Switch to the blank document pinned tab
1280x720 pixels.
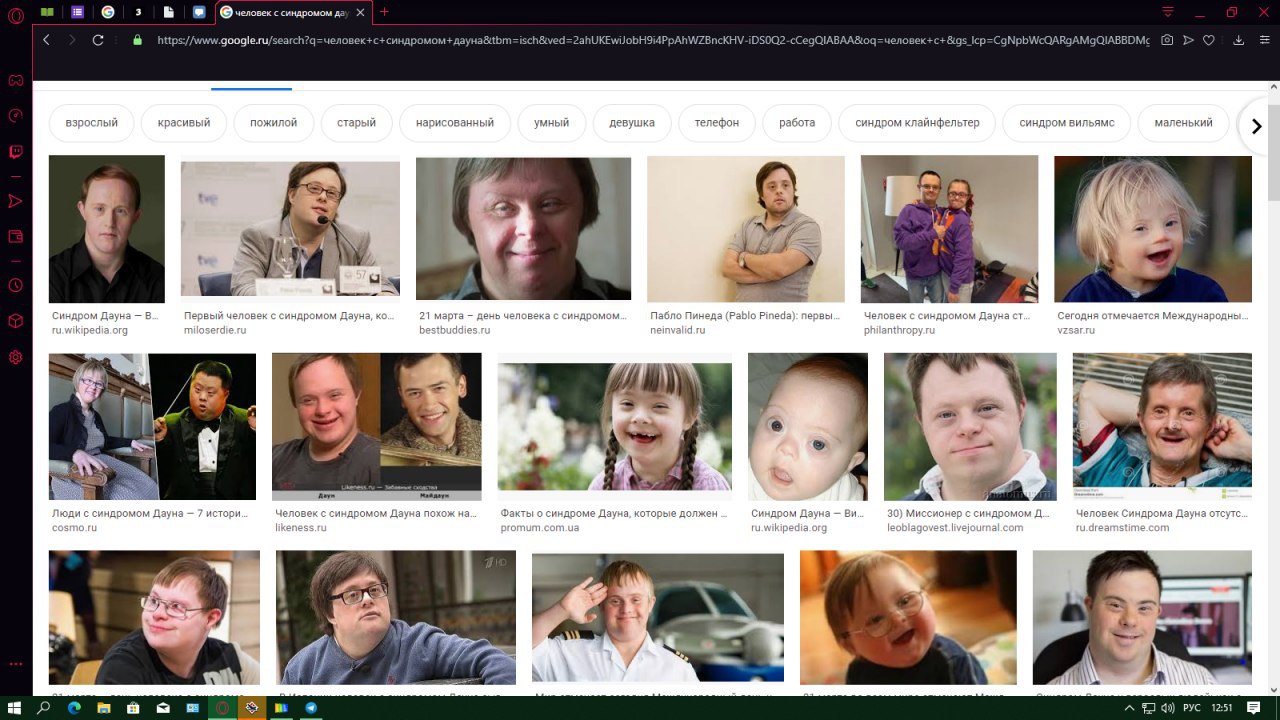click(x=168, y=12)
